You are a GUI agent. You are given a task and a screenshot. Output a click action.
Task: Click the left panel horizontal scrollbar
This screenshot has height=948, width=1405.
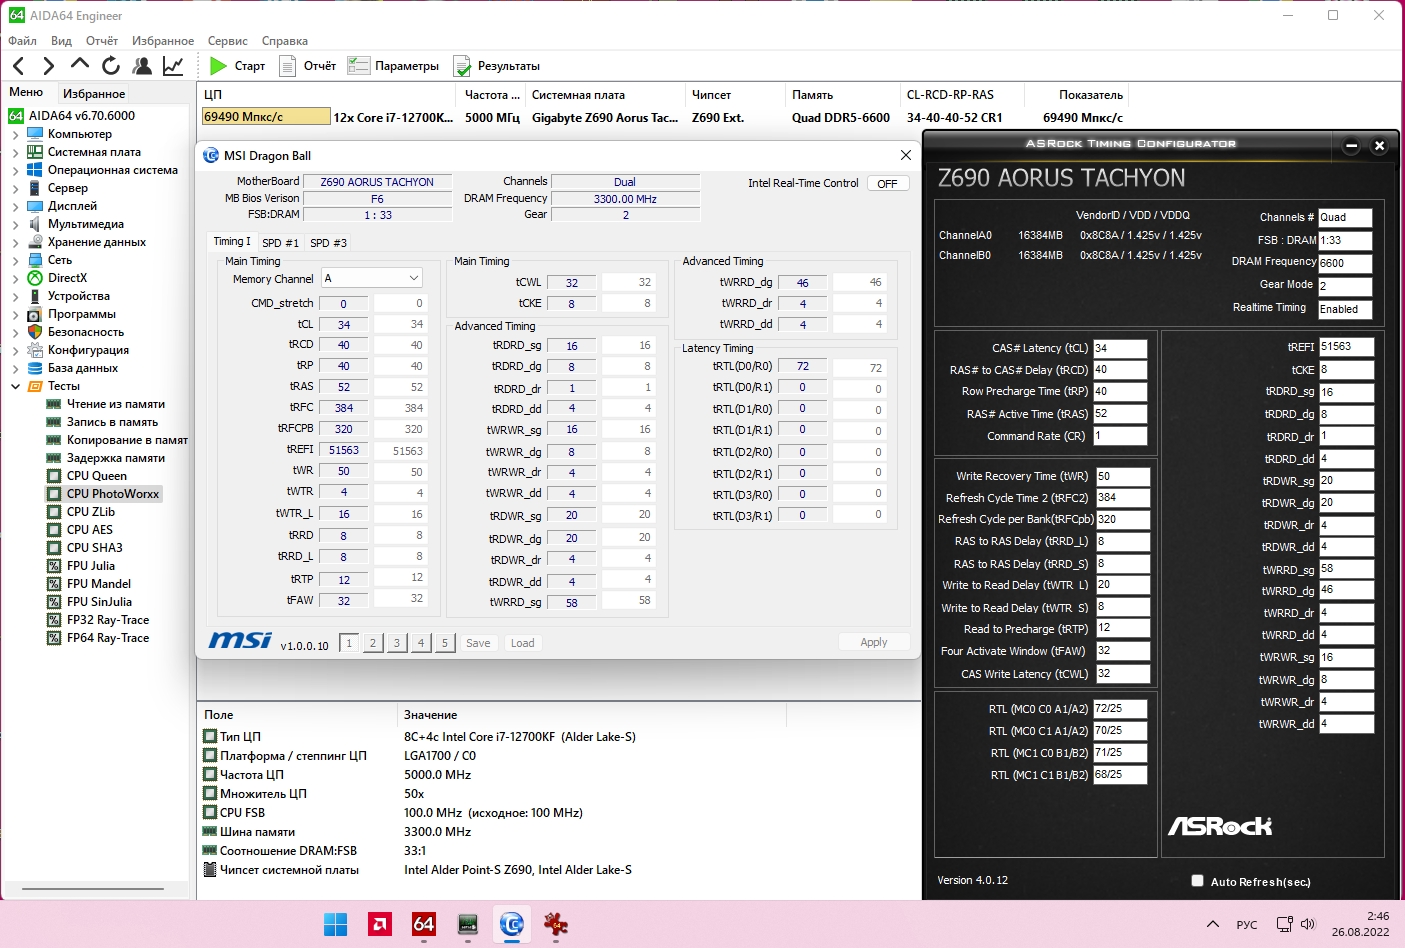(x=93, y=888)
